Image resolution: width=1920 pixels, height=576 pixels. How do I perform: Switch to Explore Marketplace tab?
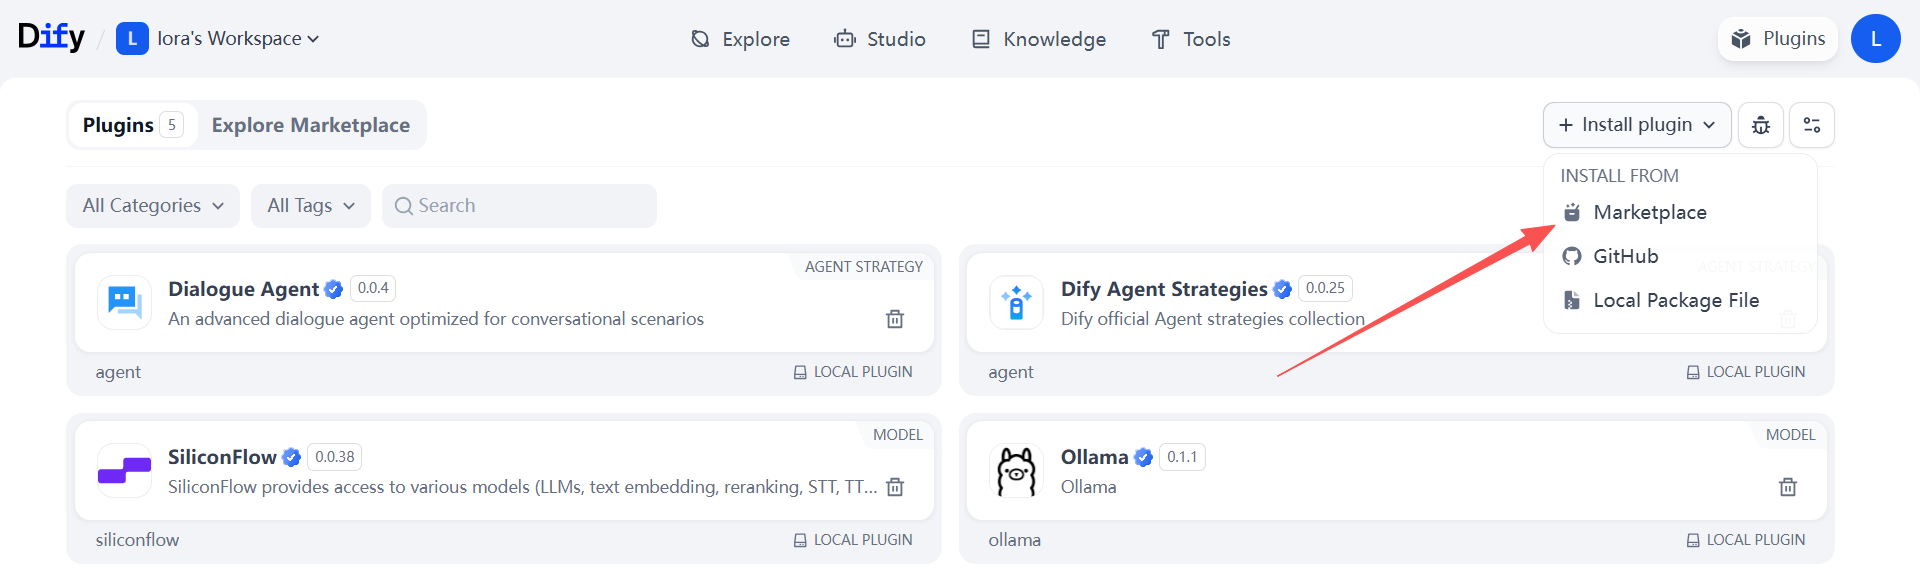tap(311, 125)
